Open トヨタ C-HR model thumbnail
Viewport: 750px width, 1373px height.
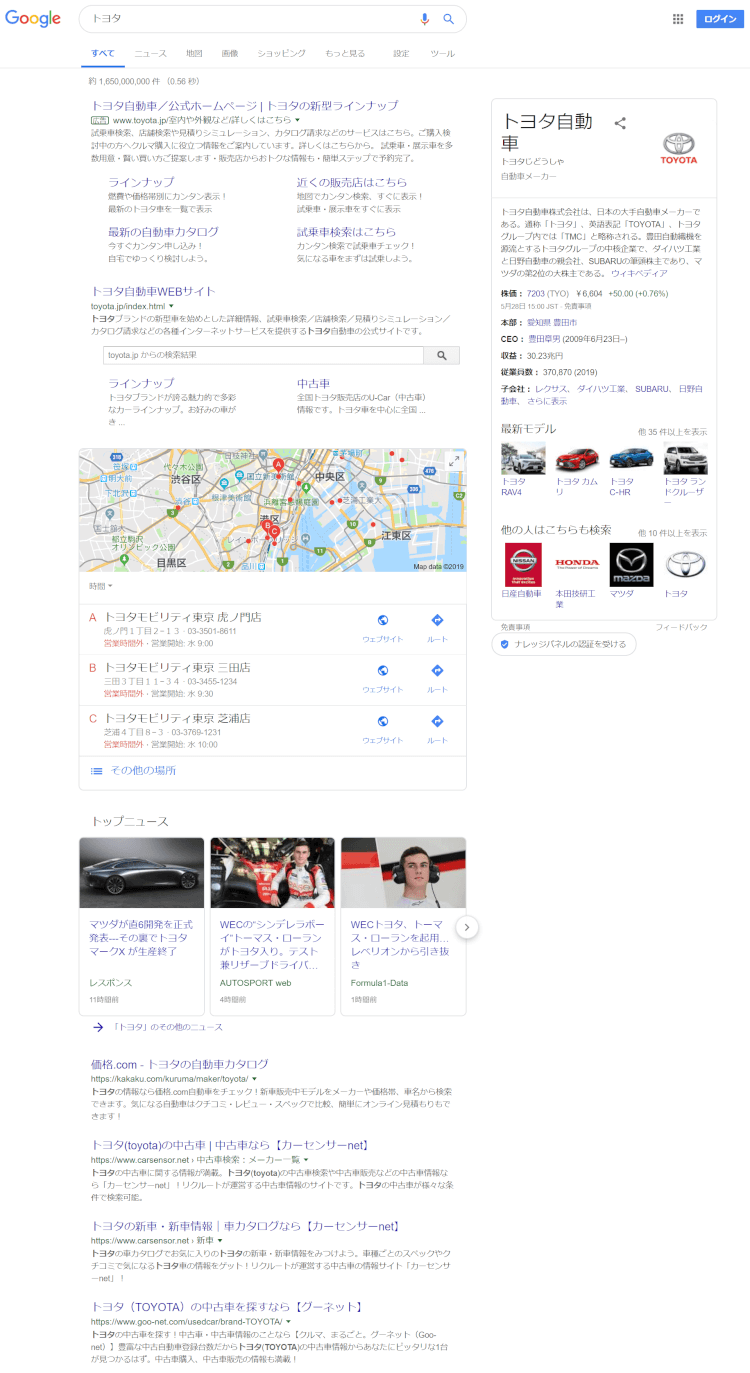[631, 458]
